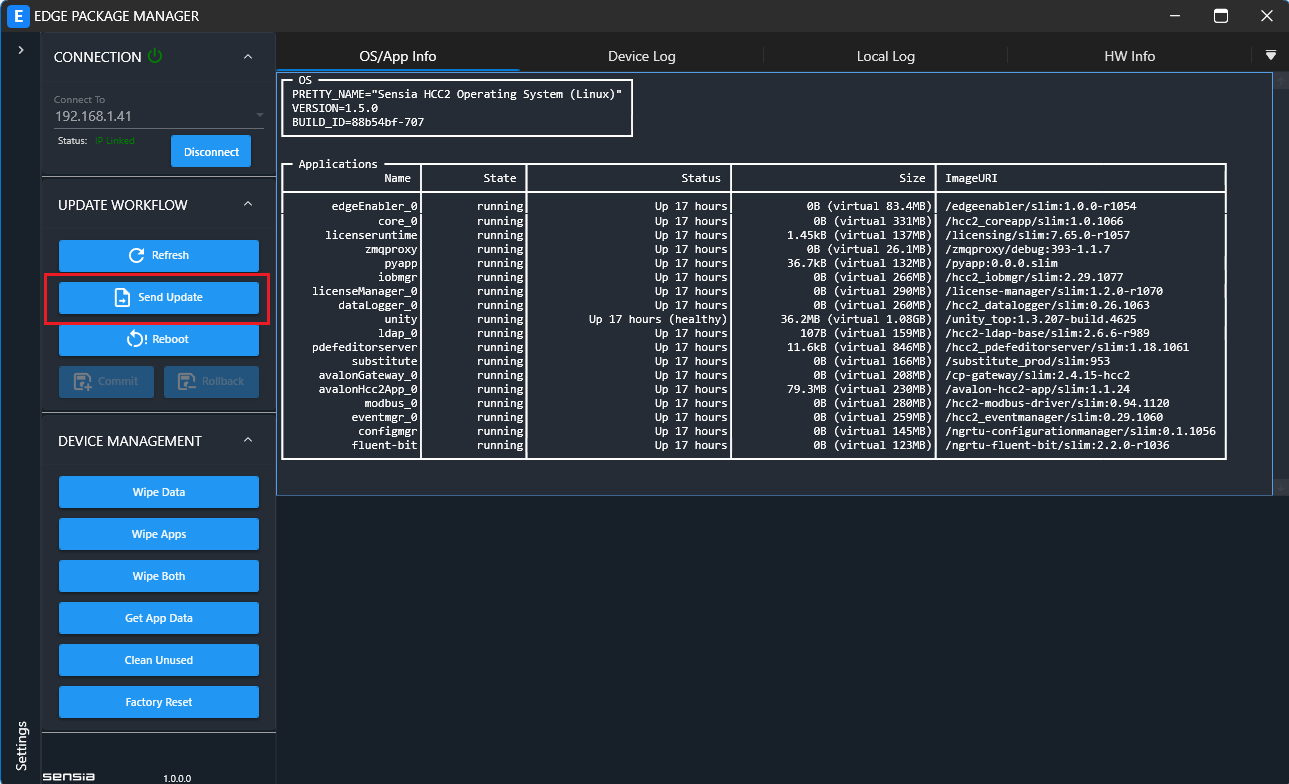Select the eventmgr_0 application name

click(x=384, y=416)
